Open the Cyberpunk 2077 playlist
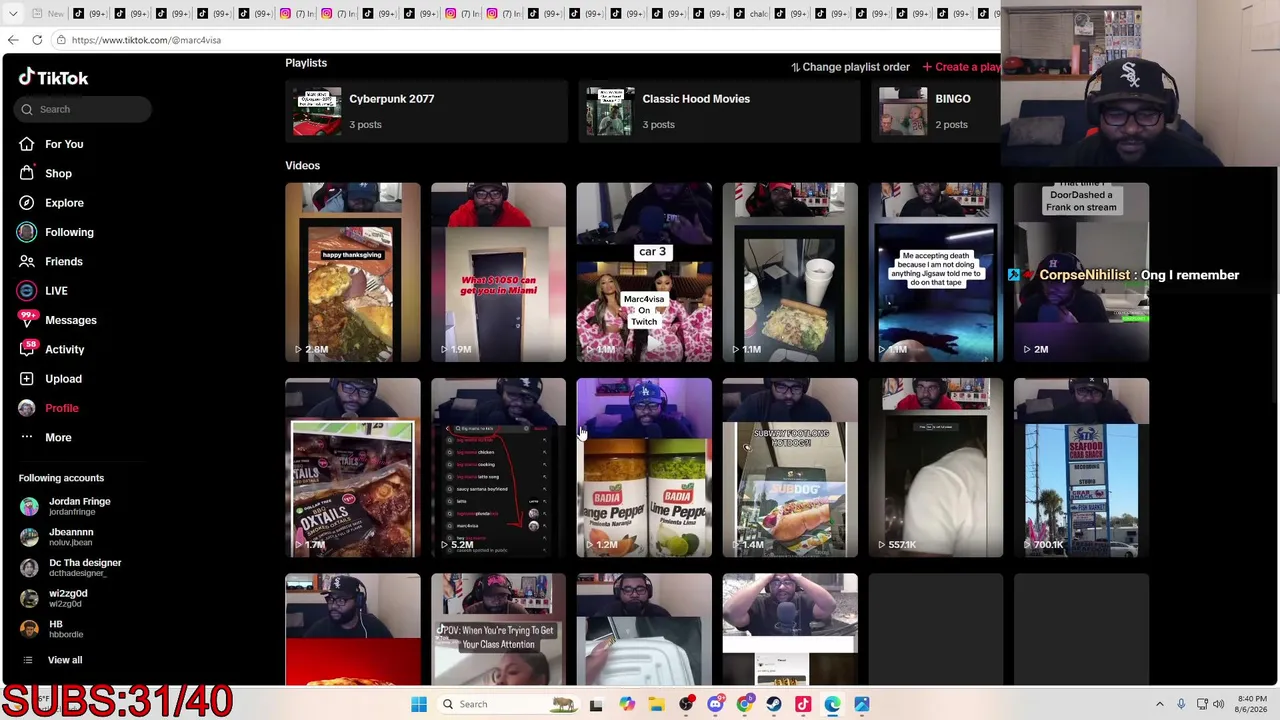The height and width of the screenshot is (720, 1280). 426,111
